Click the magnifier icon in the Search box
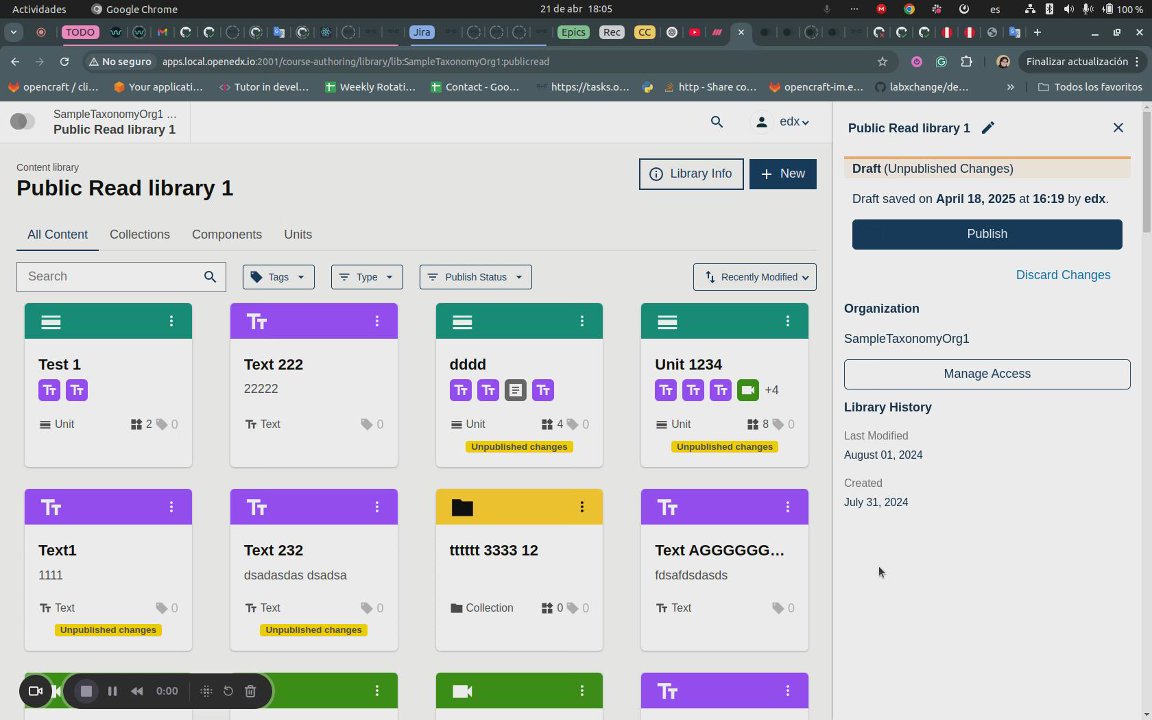 pos(210,277)
